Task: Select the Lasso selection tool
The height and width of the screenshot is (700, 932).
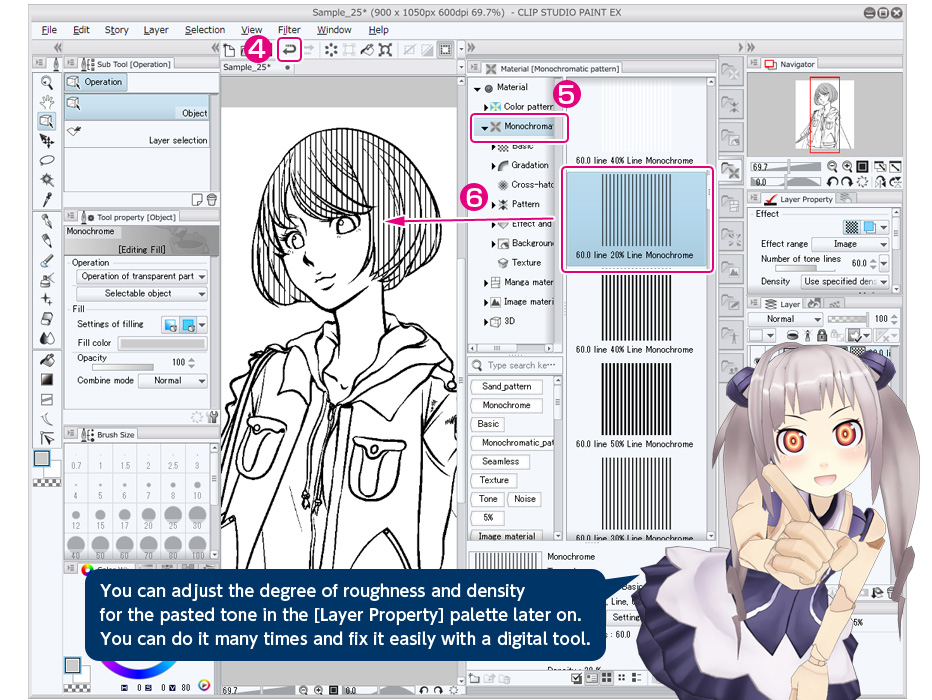Action: click(x=46, y=160)
